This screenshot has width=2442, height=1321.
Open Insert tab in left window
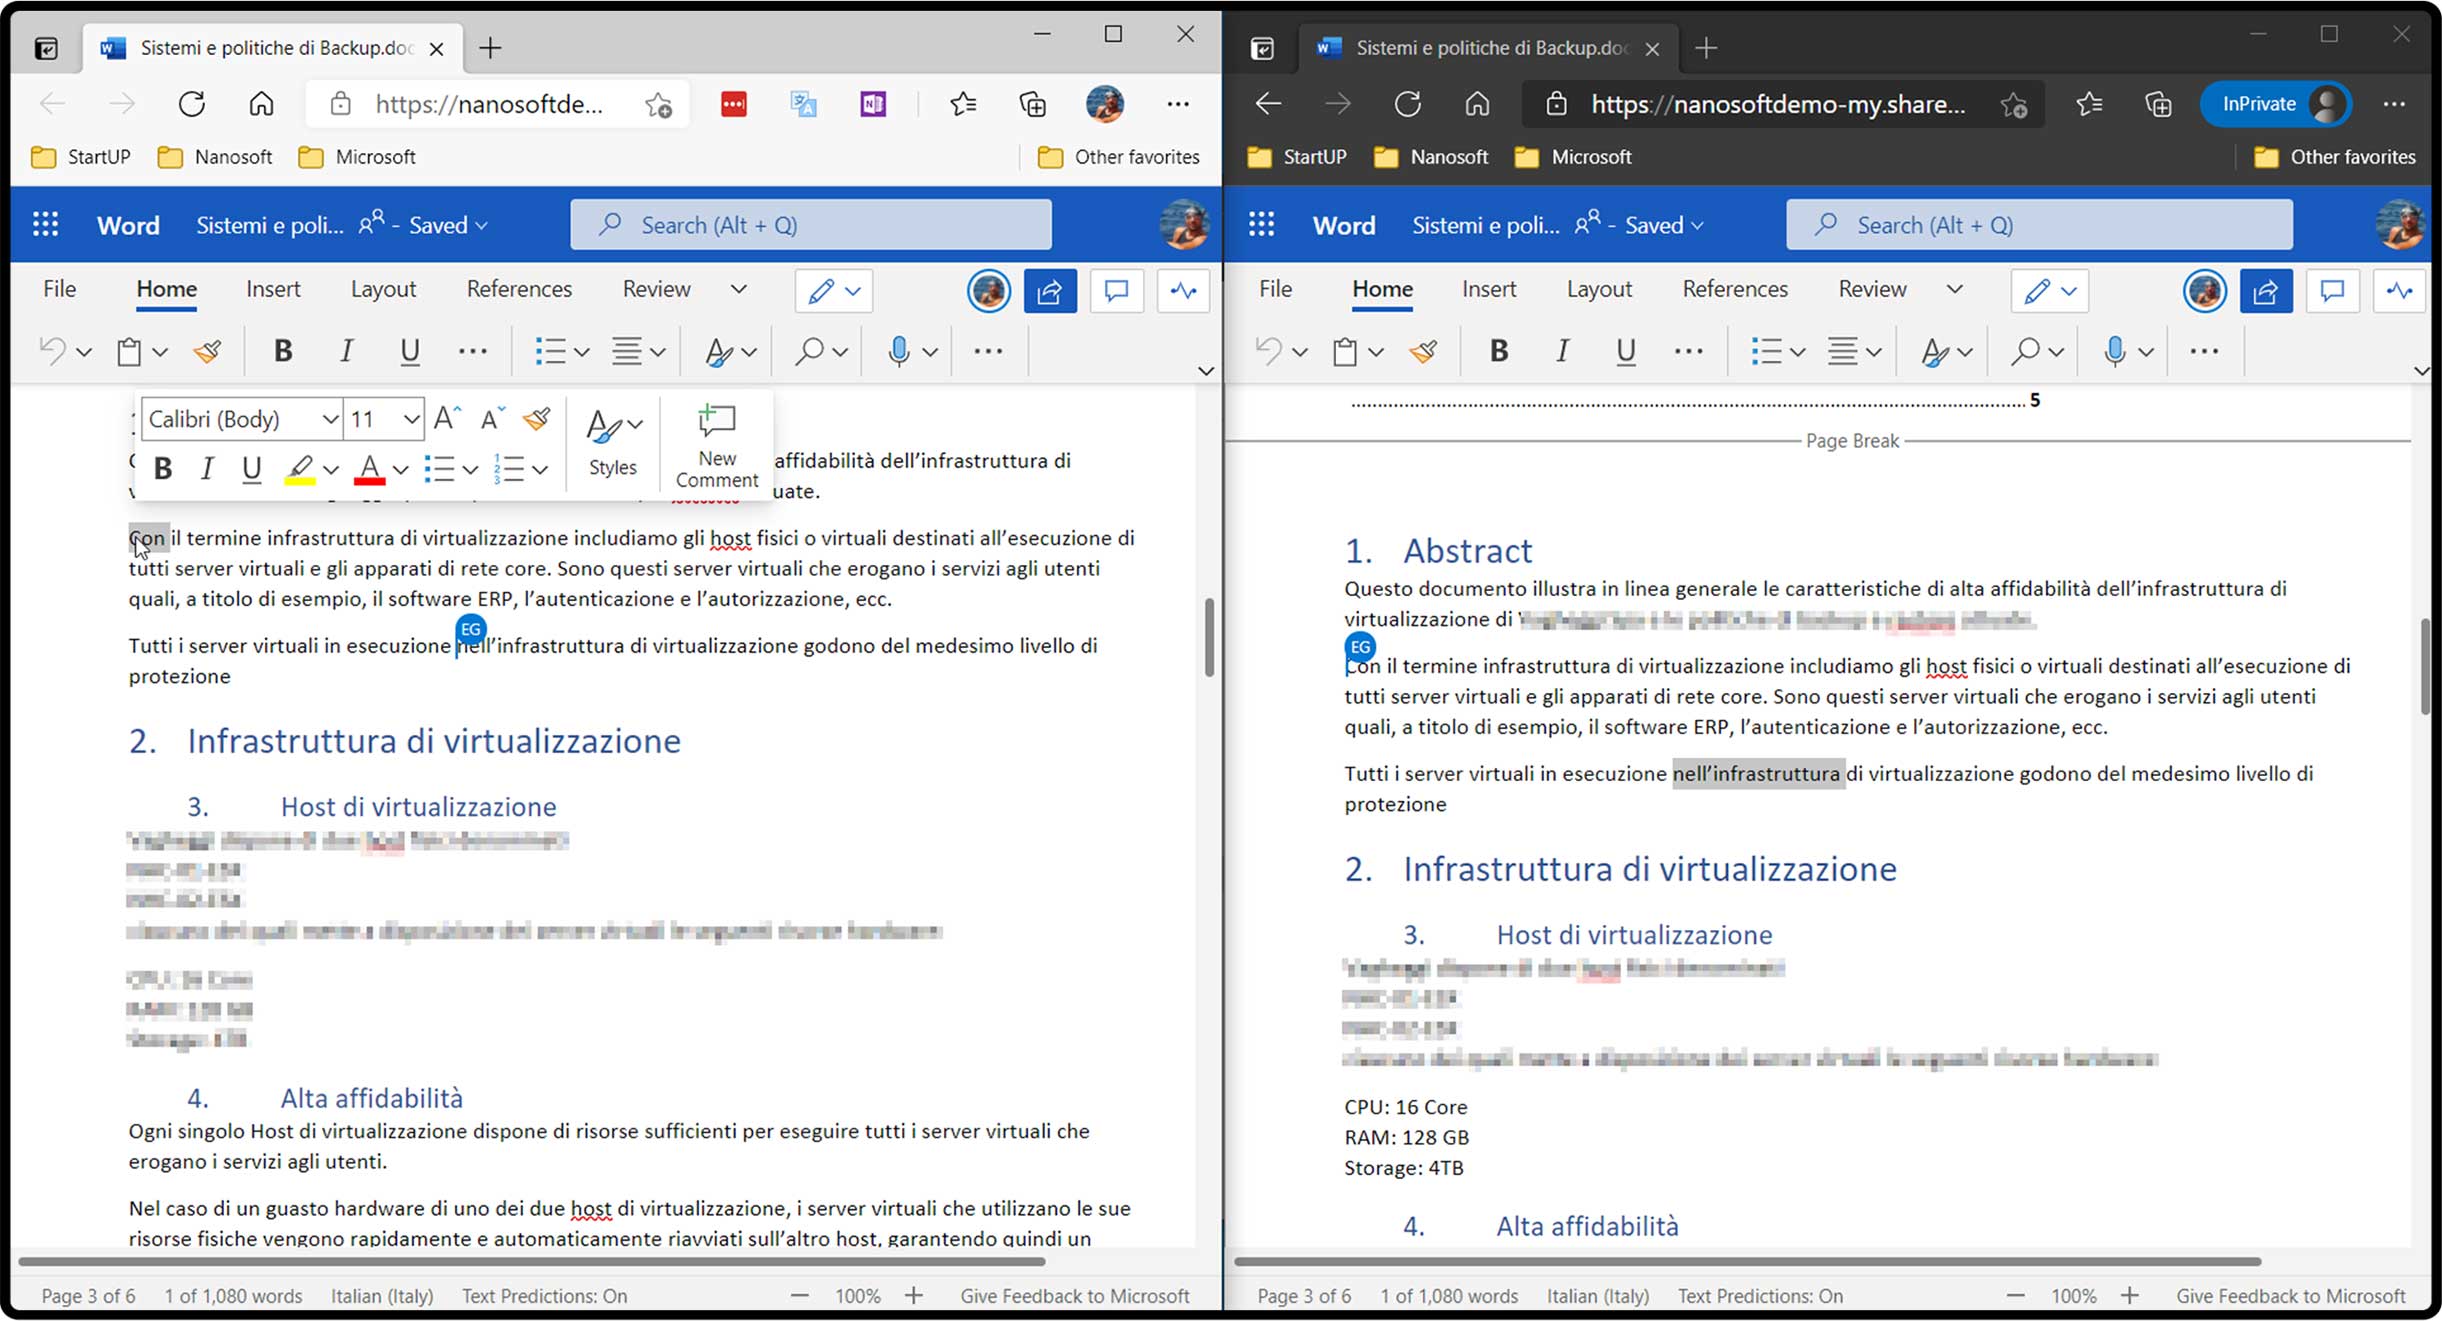pyautogui.click(x=273, y=289)
